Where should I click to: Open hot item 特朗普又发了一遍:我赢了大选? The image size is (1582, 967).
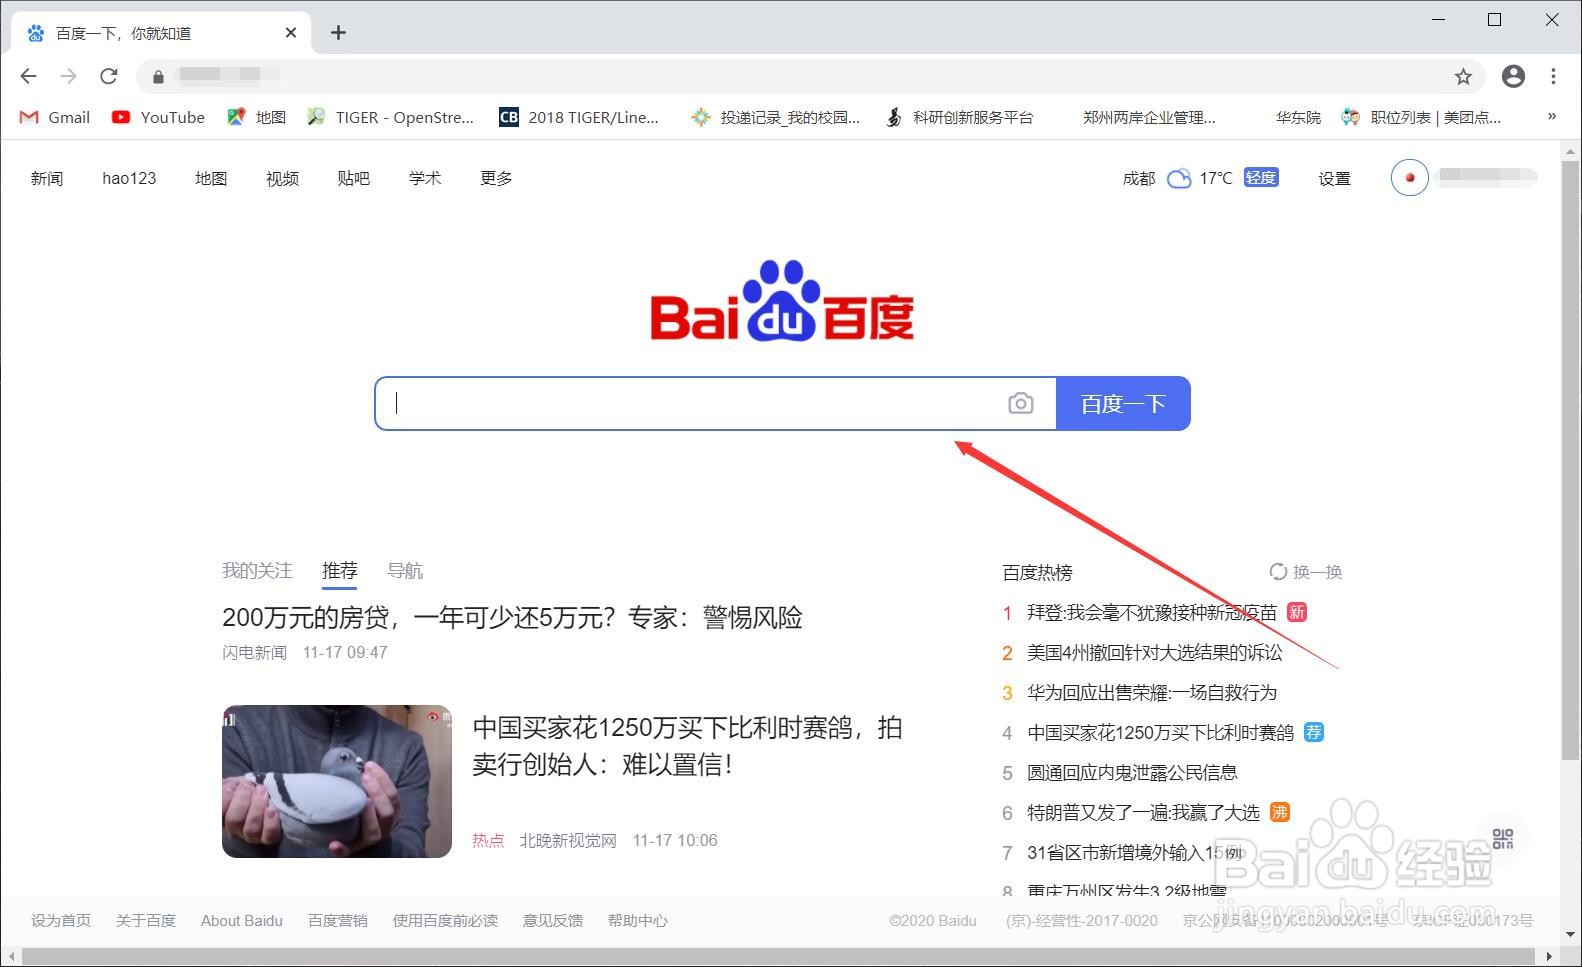(1143, 813)
